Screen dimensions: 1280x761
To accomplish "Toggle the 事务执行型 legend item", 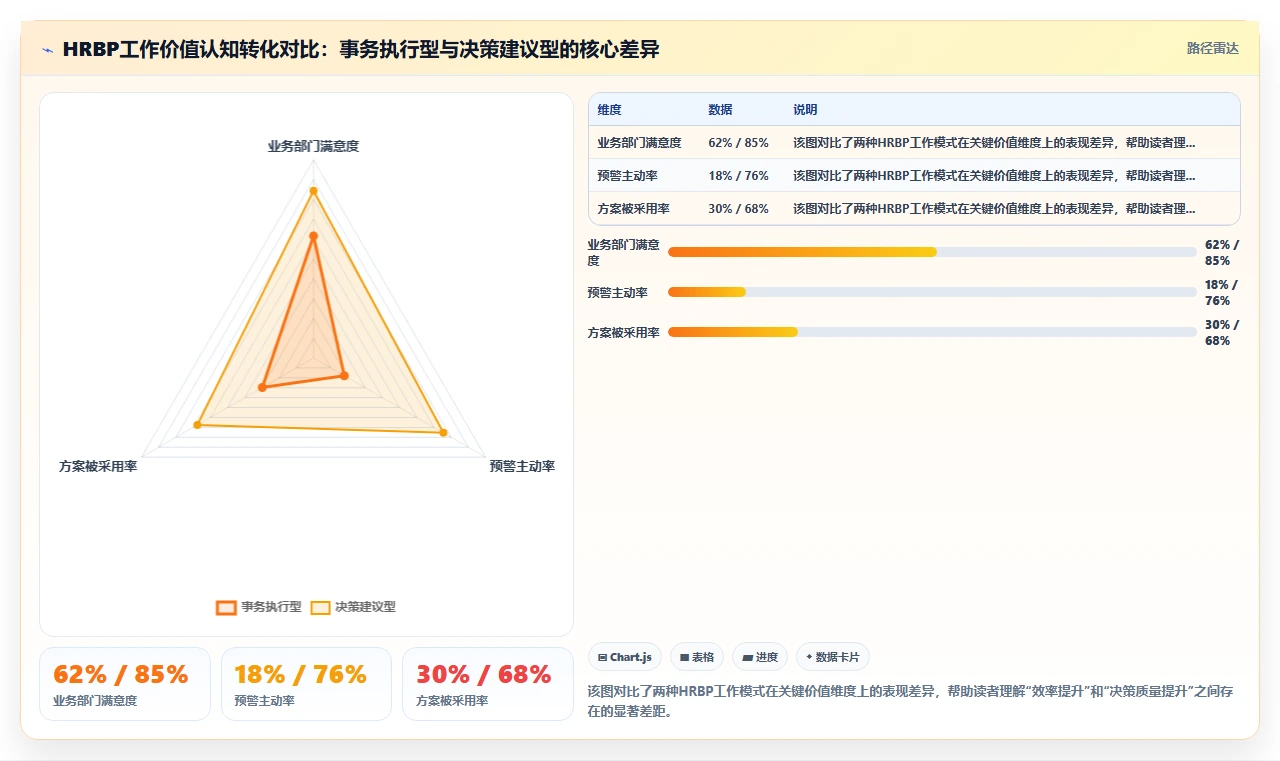I will pyautogui.click(x=259, y=607).
